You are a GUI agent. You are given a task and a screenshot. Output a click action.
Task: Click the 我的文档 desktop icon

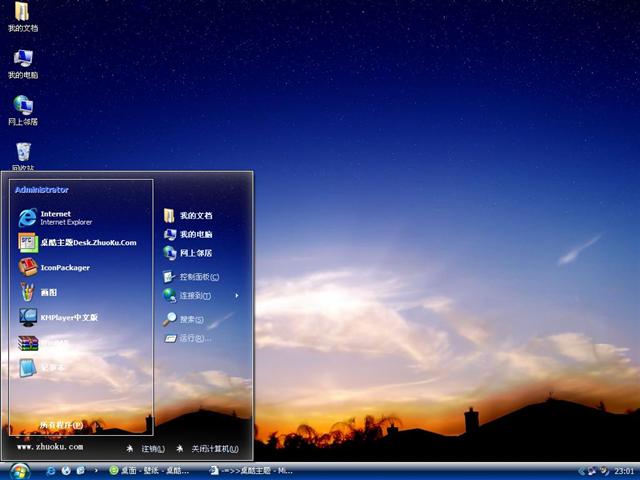[22, 14]
